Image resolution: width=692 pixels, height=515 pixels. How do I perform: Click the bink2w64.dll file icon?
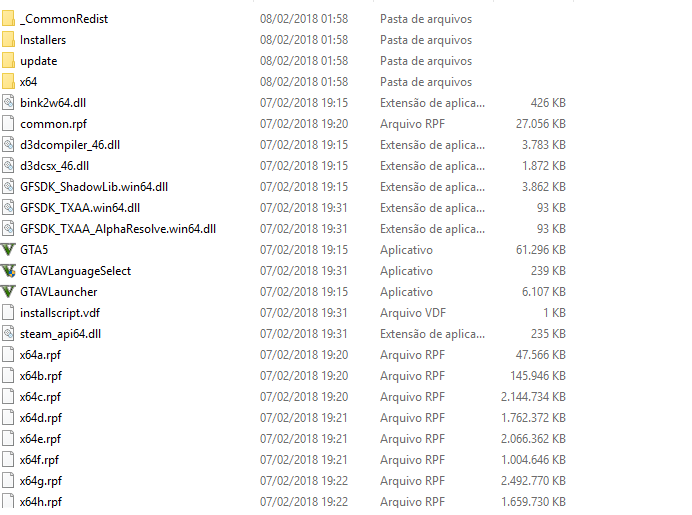point(8,103)
